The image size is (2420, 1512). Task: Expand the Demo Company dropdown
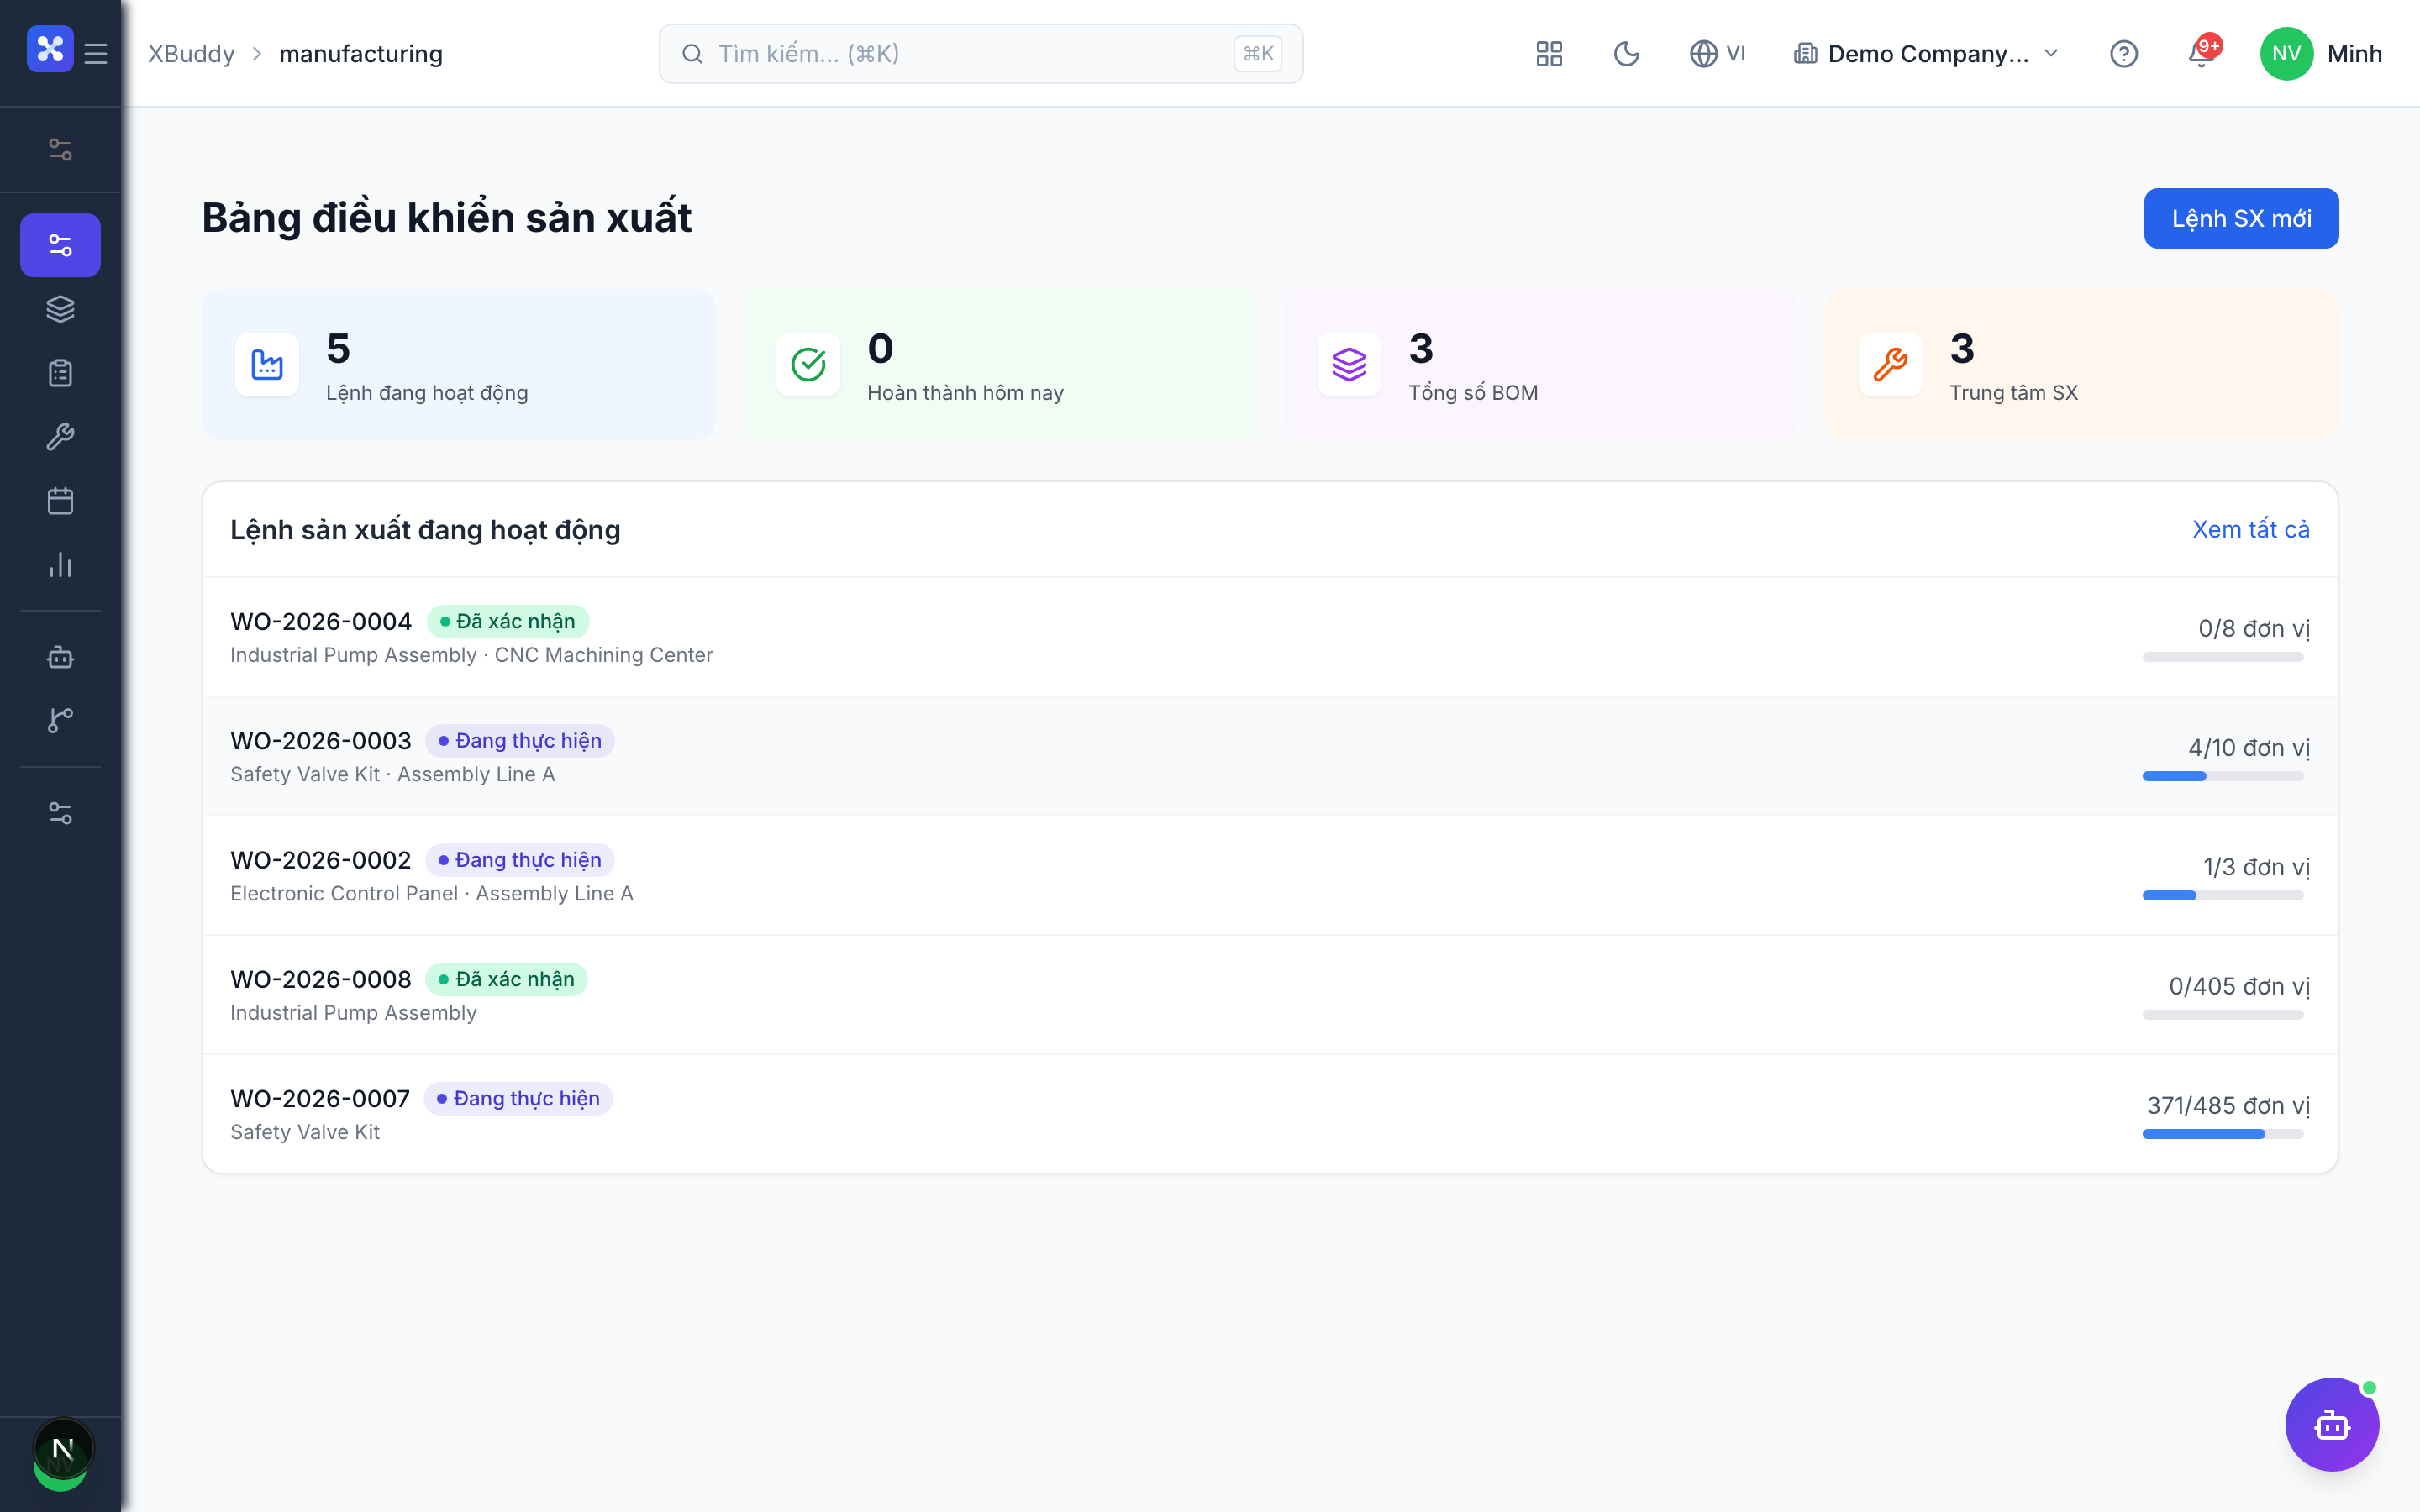coord(1925,54)
